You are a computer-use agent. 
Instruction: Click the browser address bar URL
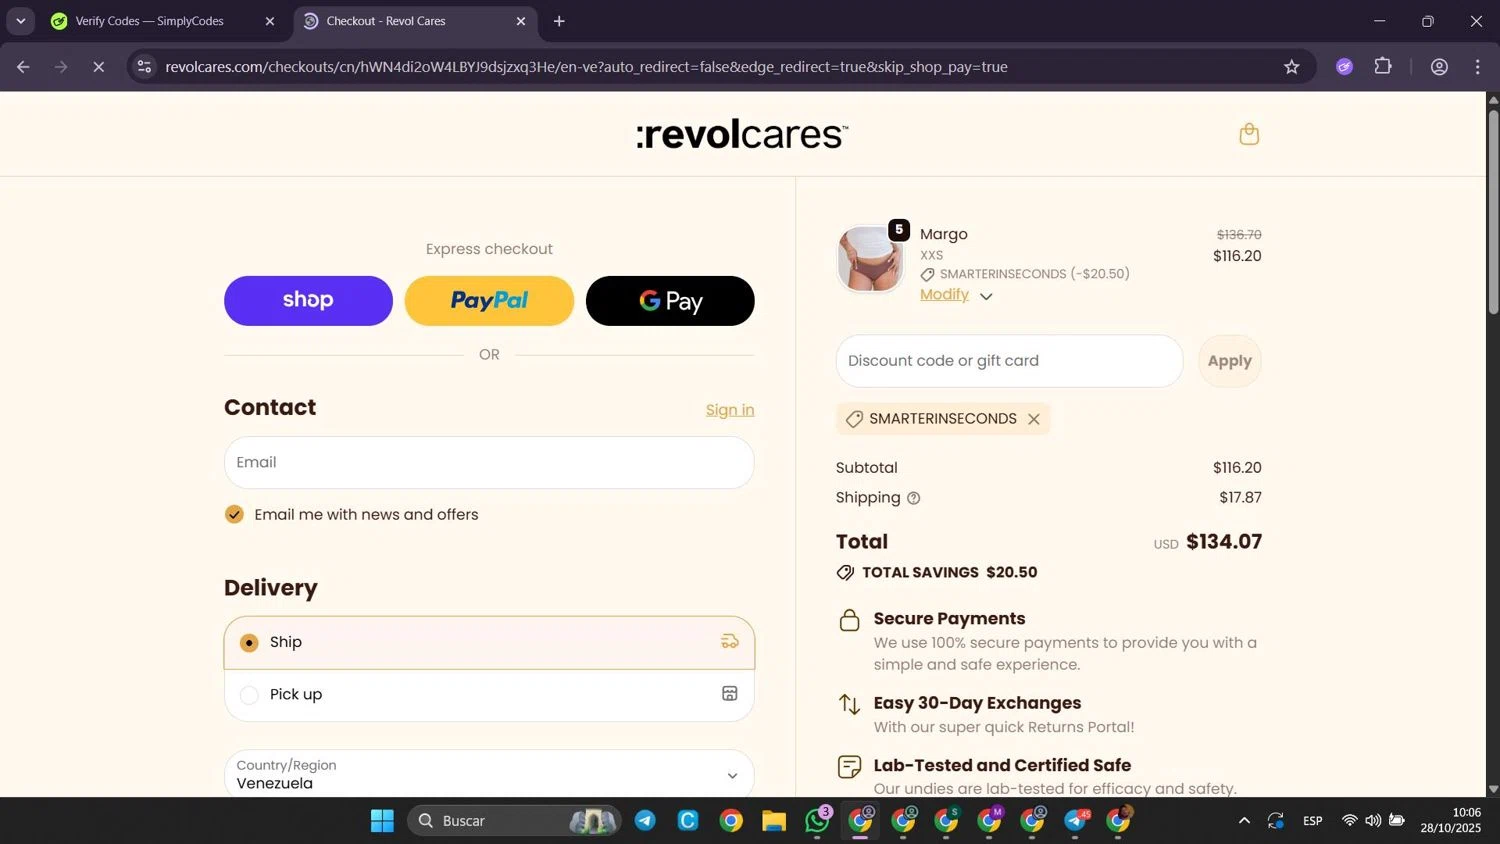(x=586, y=67)
